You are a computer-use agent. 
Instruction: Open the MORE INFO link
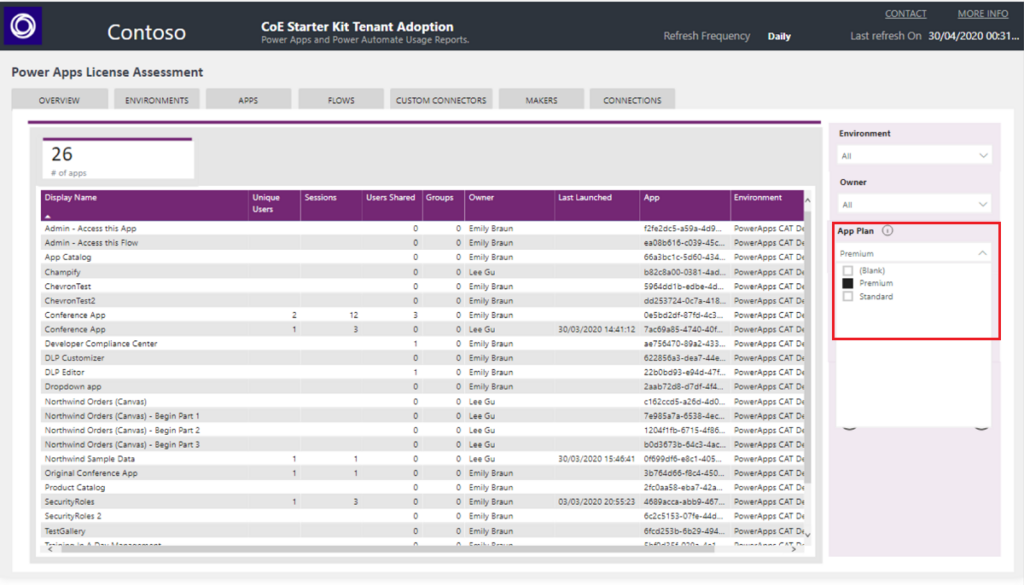pyautogui.click(x=982, y=13)
